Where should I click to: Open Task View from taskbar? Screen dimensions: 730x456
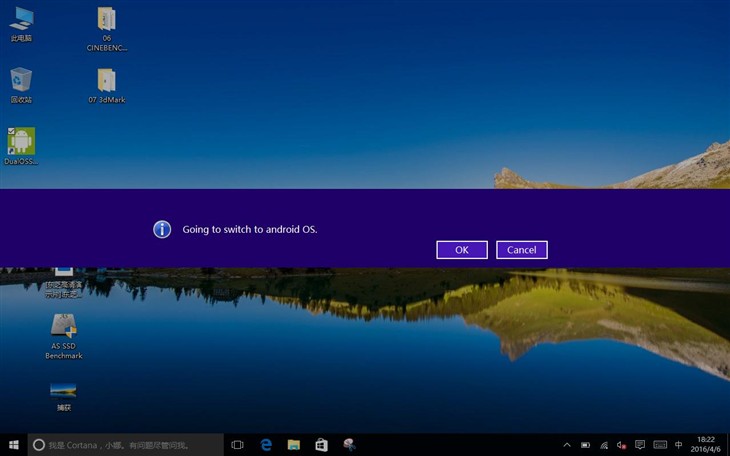237,445
